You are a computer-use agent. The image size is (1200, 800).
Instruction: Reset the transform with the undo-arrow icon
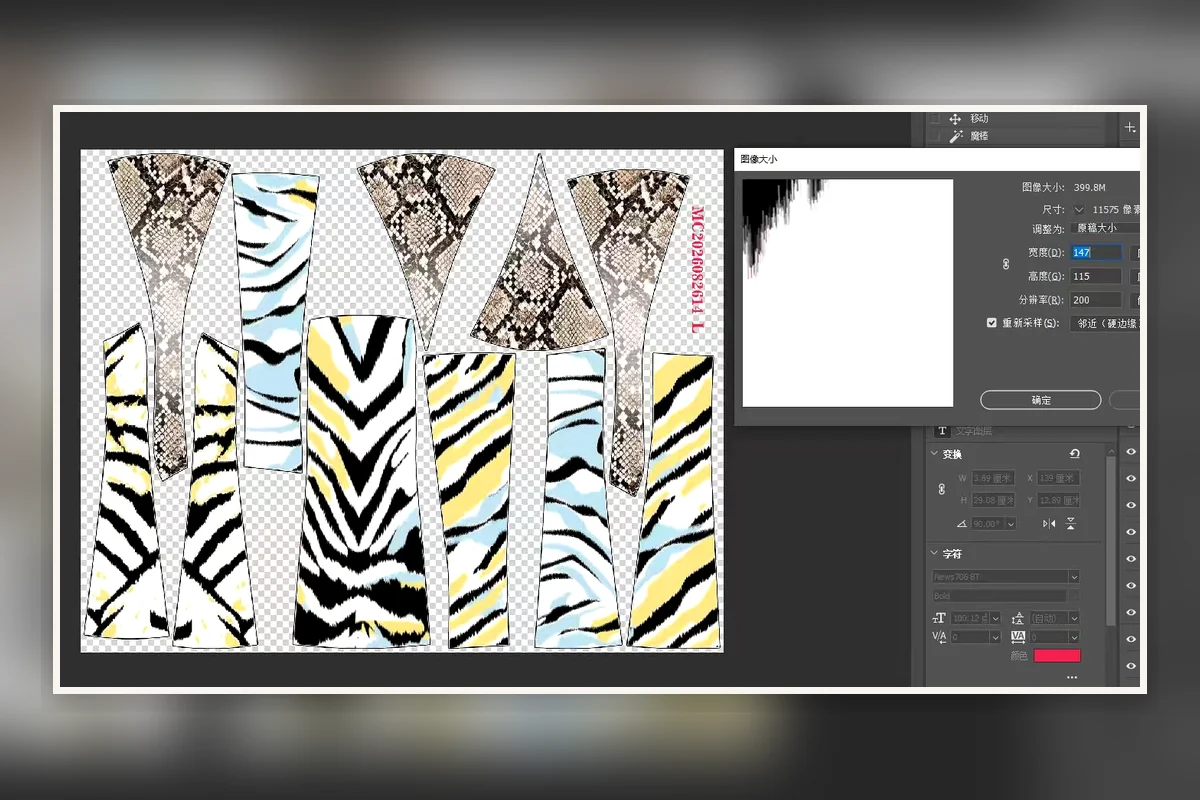[x=1074, y=454]
